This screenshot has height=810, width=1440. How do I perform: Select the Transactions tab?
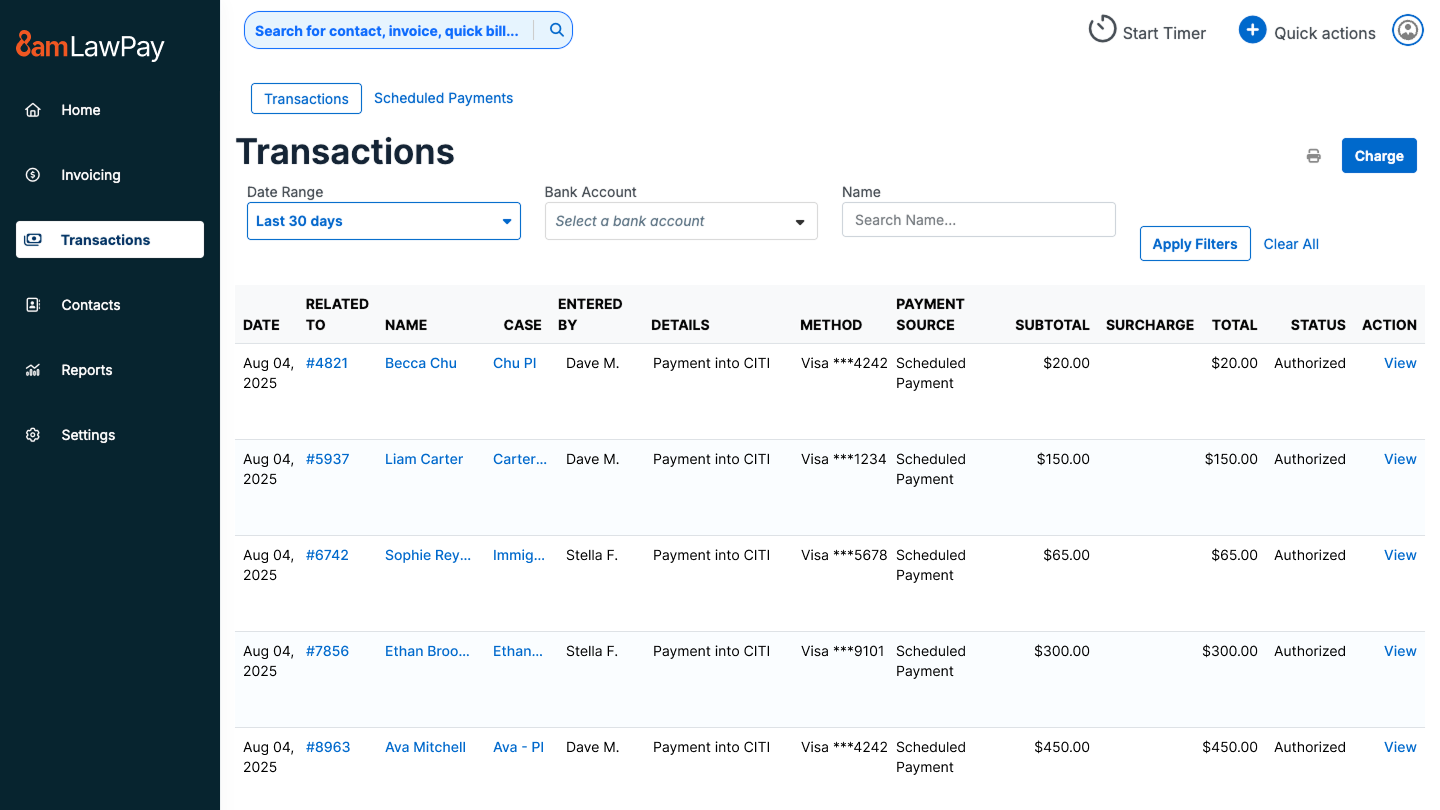point(306,98)
